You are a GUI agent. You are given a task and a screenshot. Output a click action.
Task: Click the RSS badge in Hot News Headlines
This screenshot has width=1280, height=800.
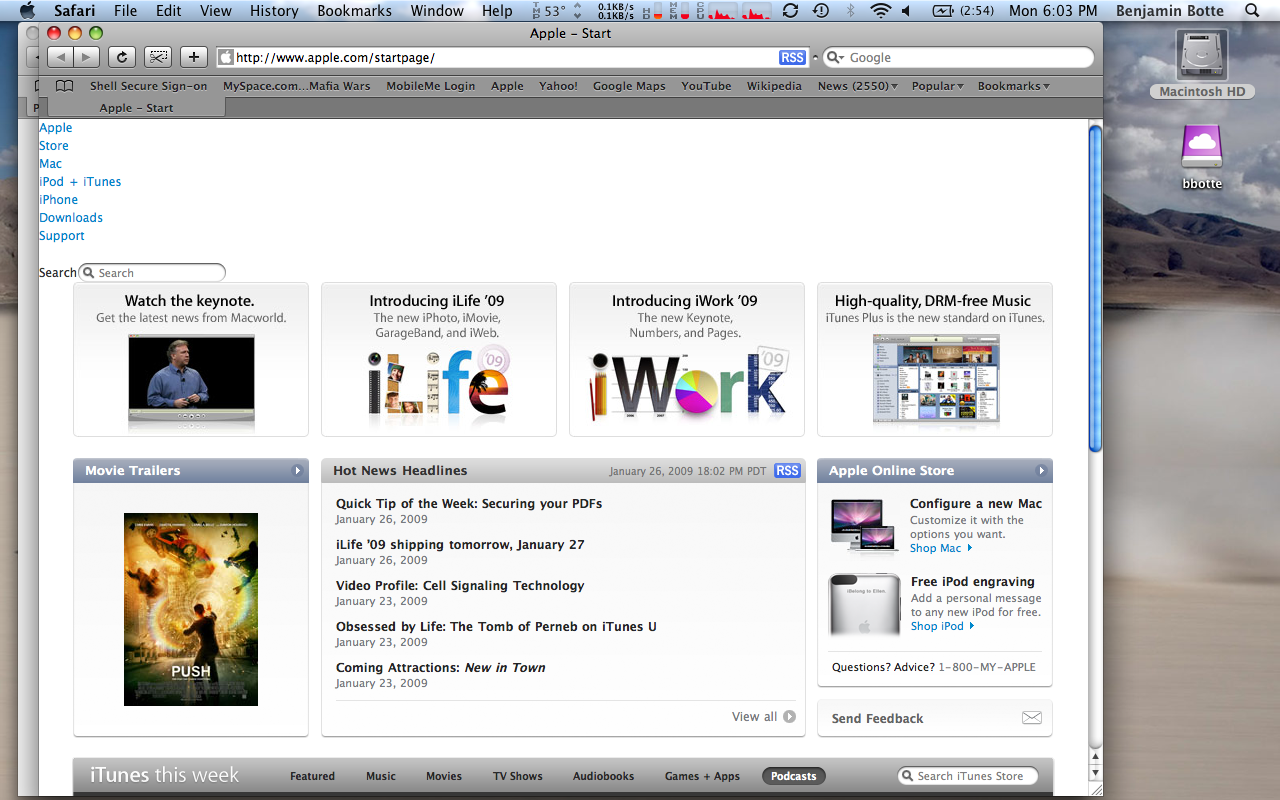click(x=788, y=471)
